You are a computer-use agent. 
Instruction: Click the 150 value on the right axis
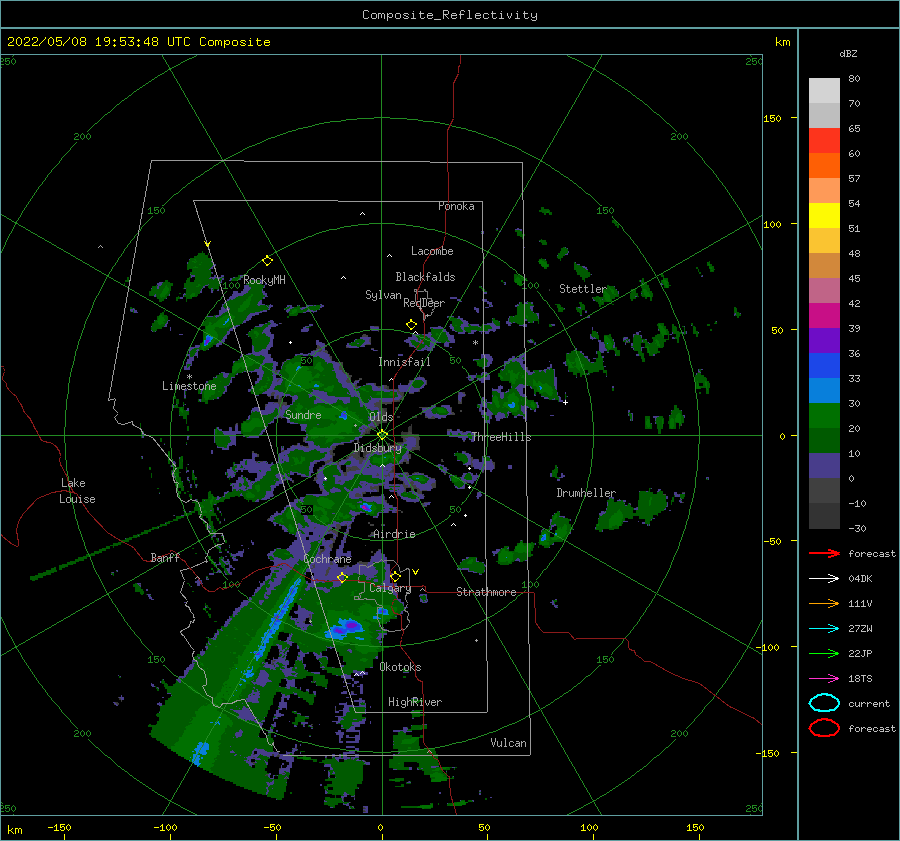(772, 118)
